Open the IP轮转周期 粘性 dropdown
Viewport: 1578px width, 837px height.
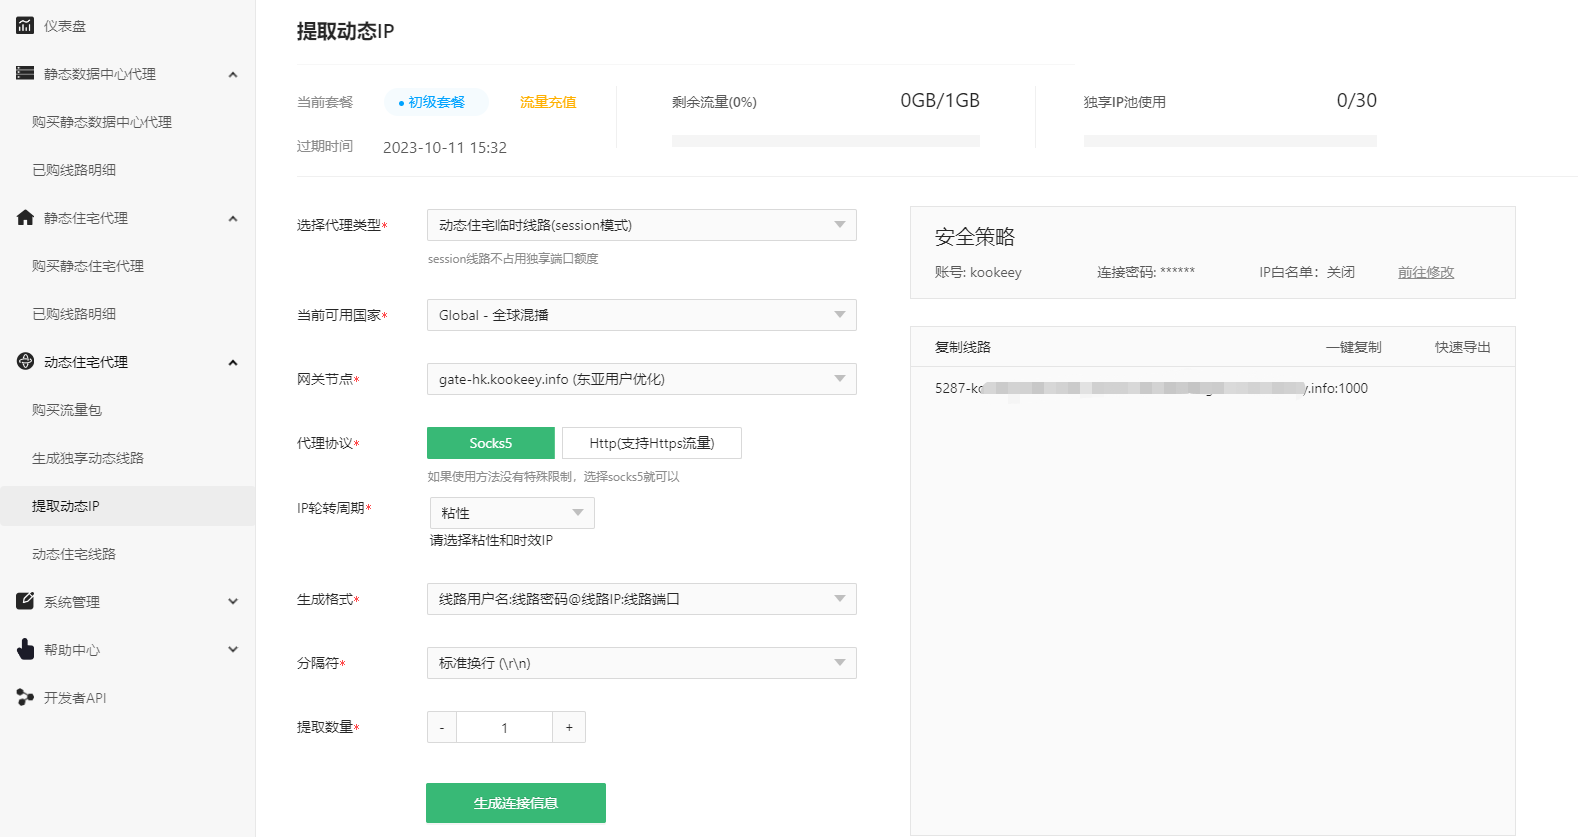[512, 513]
